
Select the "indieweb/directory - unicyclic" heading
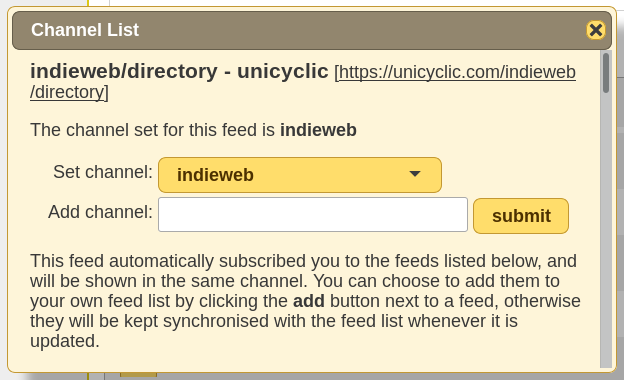tap(179, 71)
